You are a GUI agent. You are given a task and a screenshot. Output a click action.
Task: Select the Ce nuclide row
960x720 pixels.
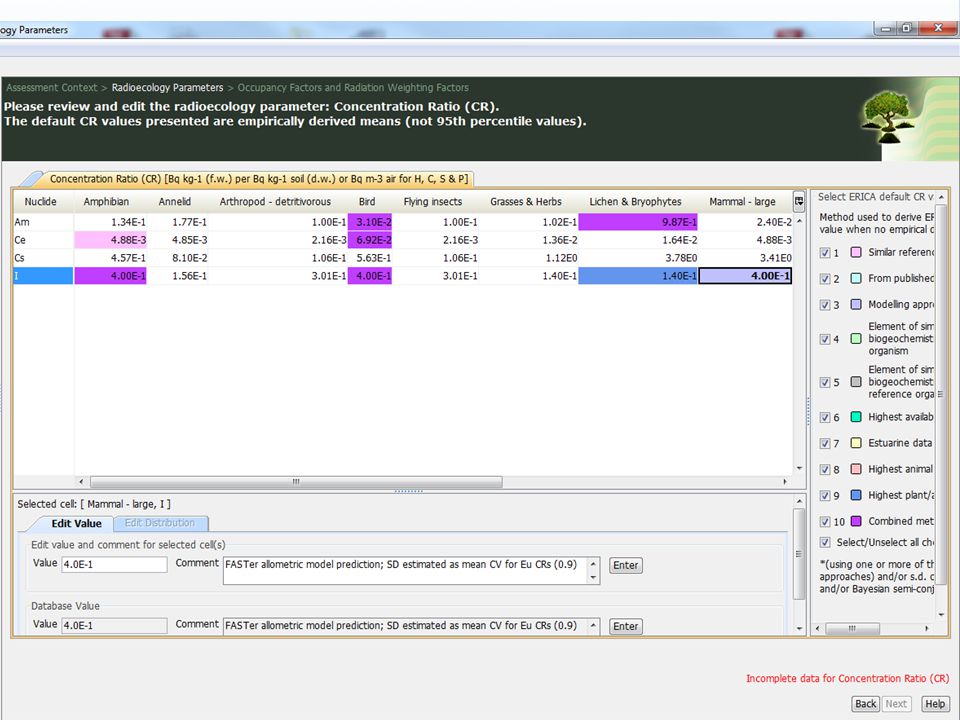click(43, 240)
